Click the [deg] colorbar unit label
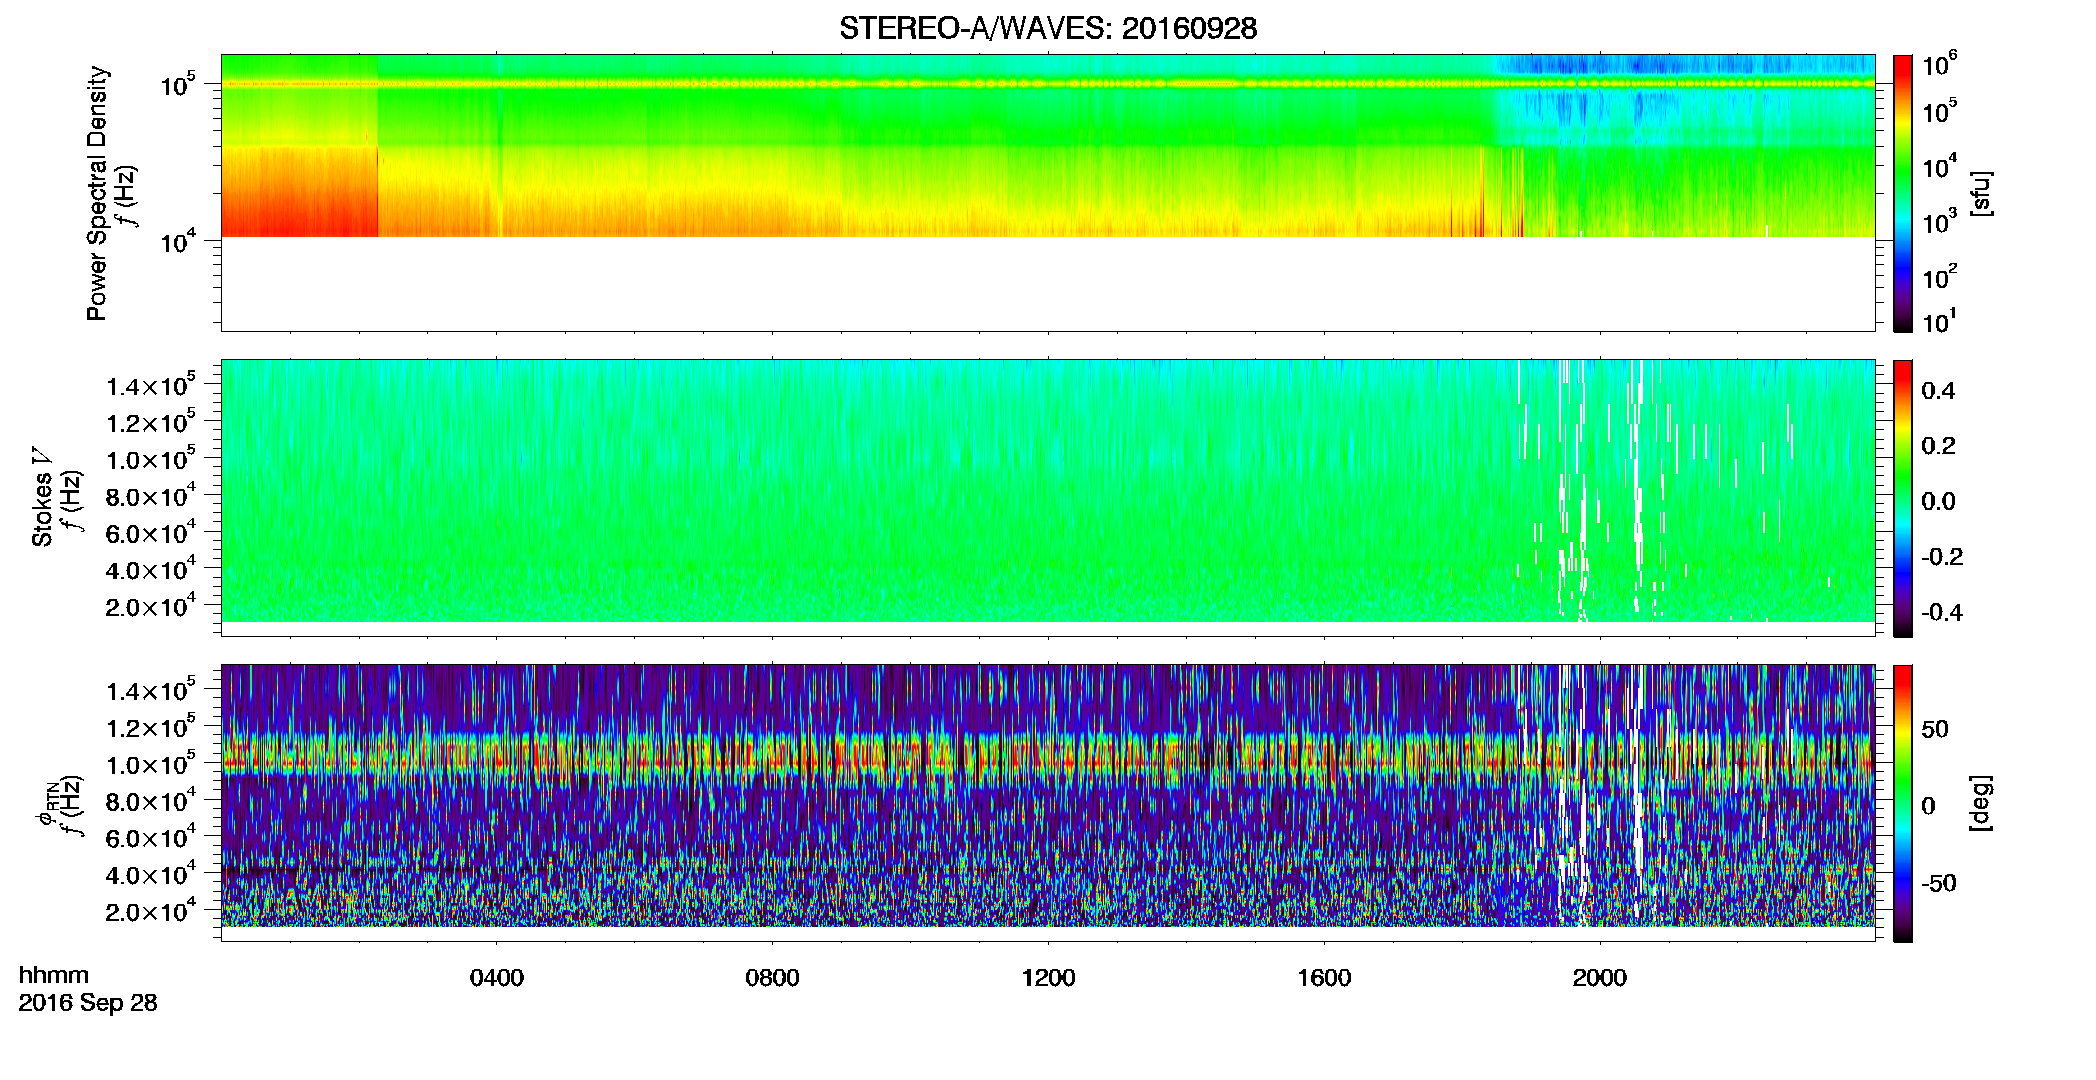2096x1080 pixels. pyautogui.click(x=1981, y=803)
